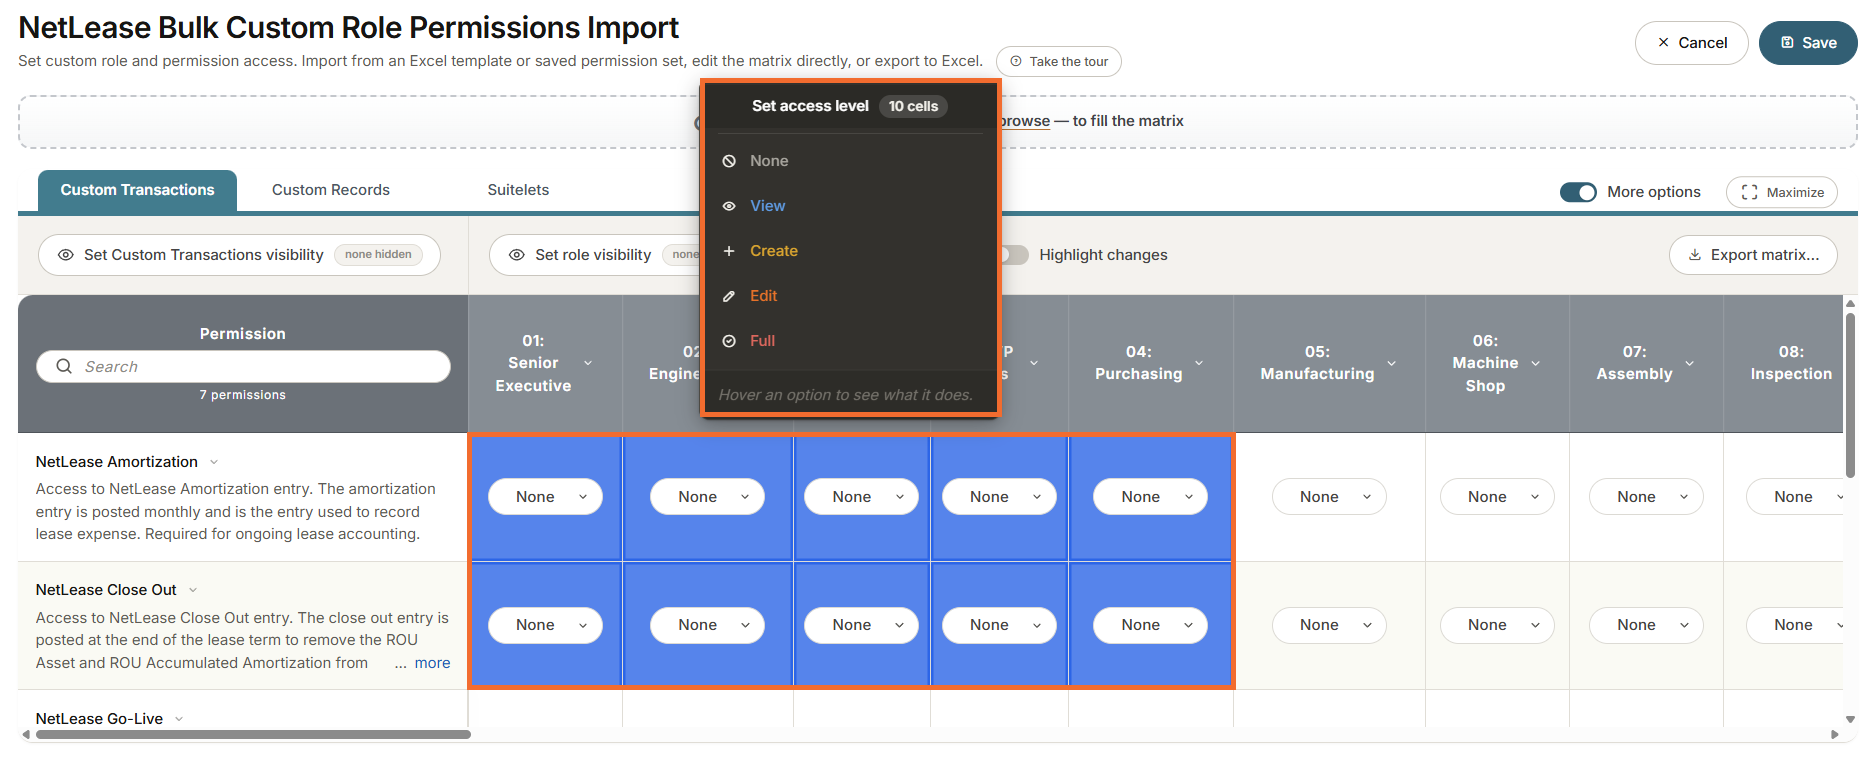The width and height of the screenshot is (1875, 761).
Task: Maximize the matrix view
Action: [x=1781, y=192]
